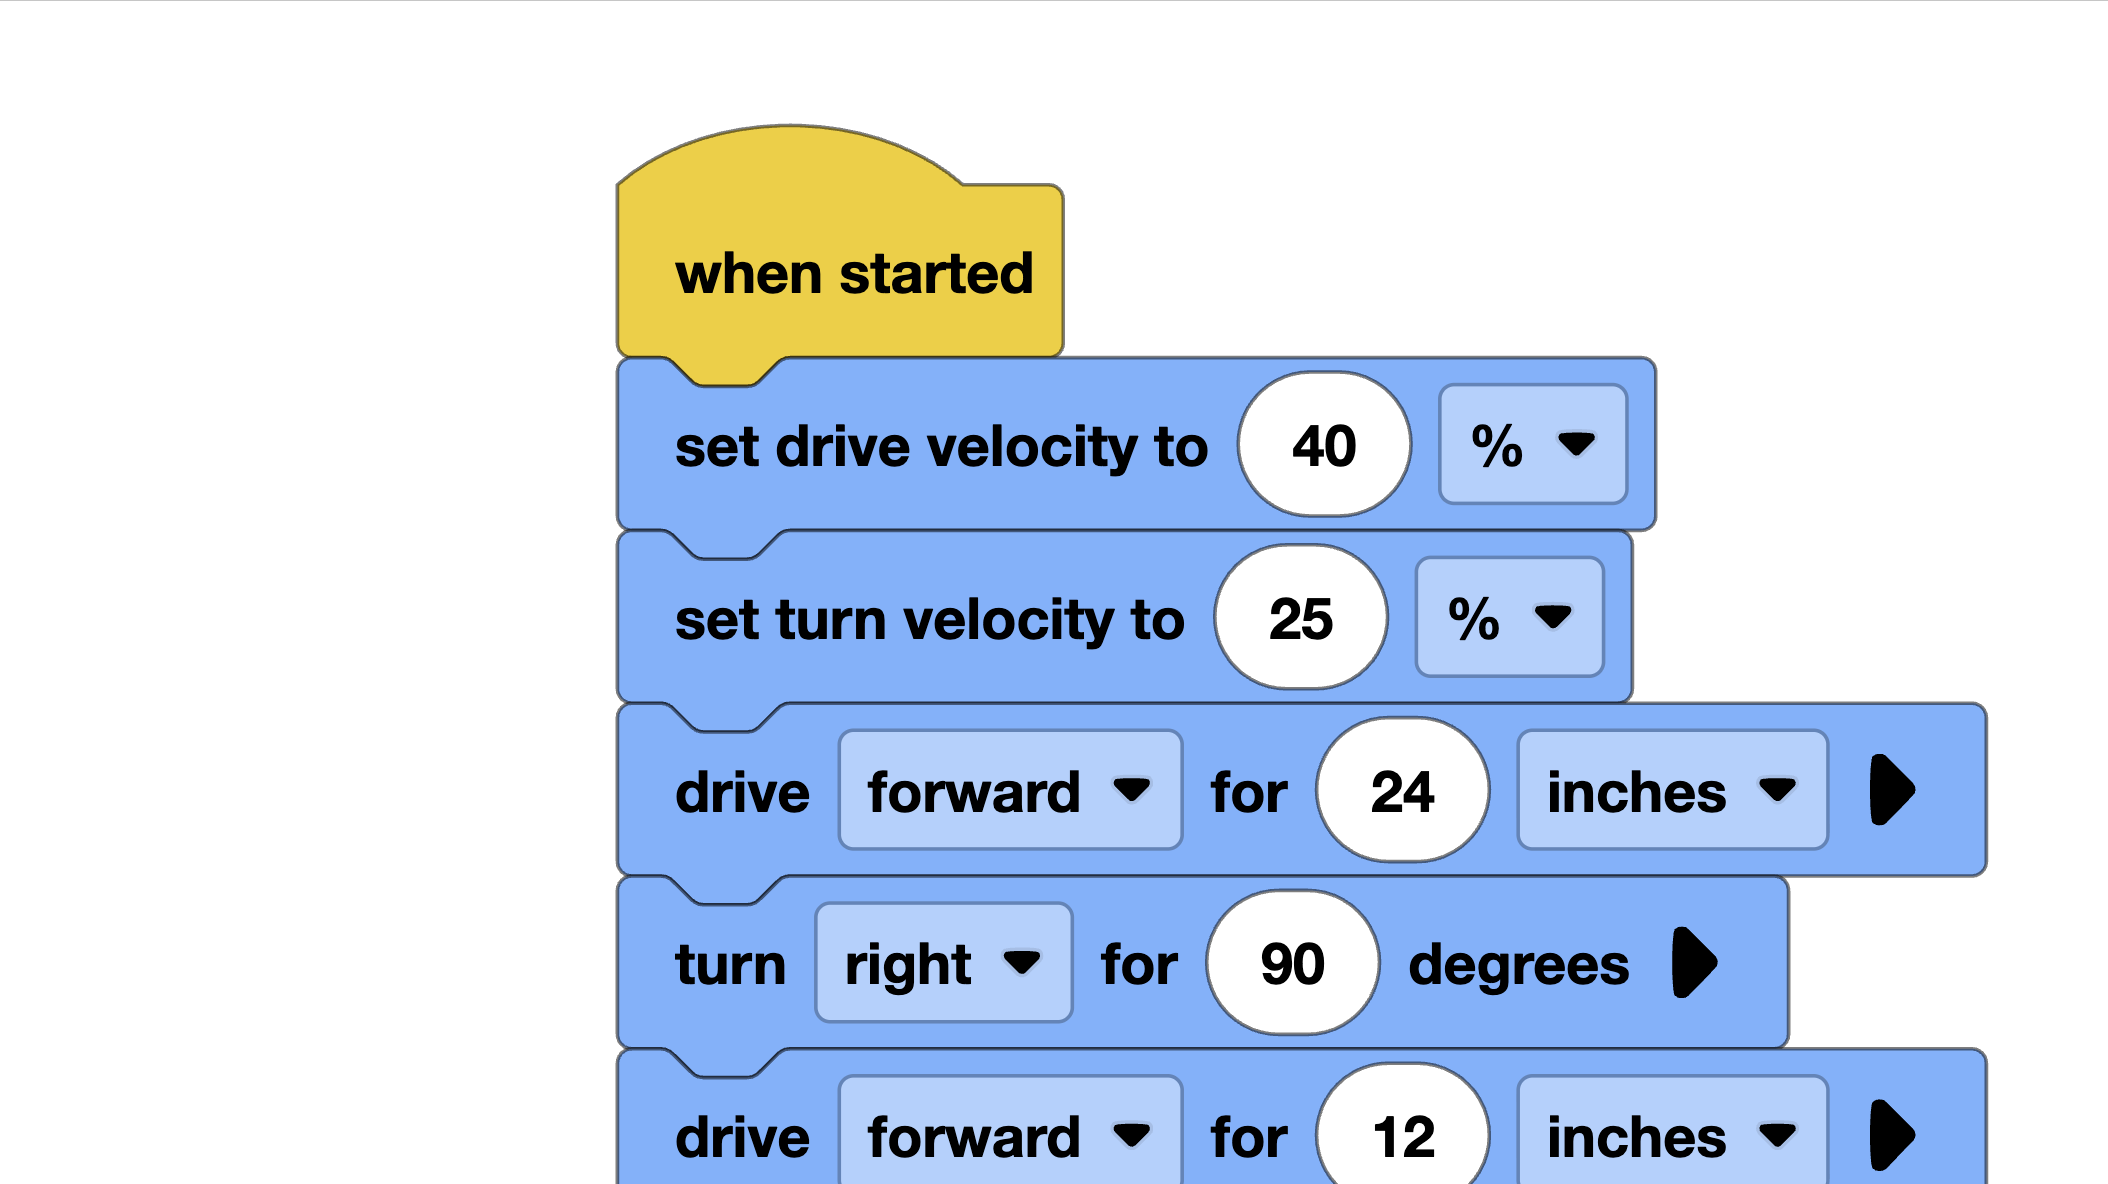Expand the turn right block's arrow

(1695, 963)
